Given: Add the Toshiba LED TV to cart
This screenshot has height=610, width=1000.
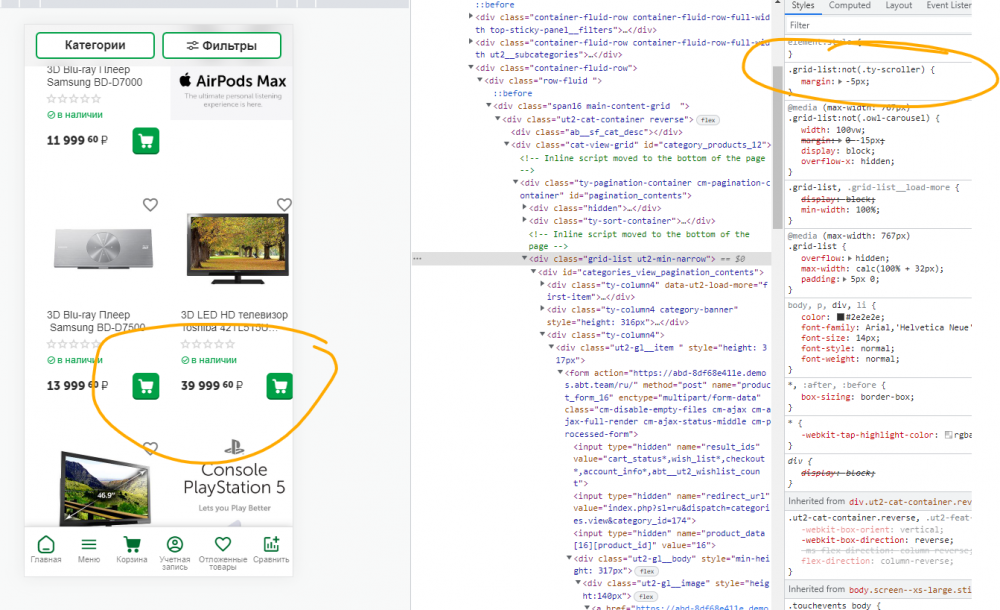Looking at the screenshot, I should click(x=279, y=385).
